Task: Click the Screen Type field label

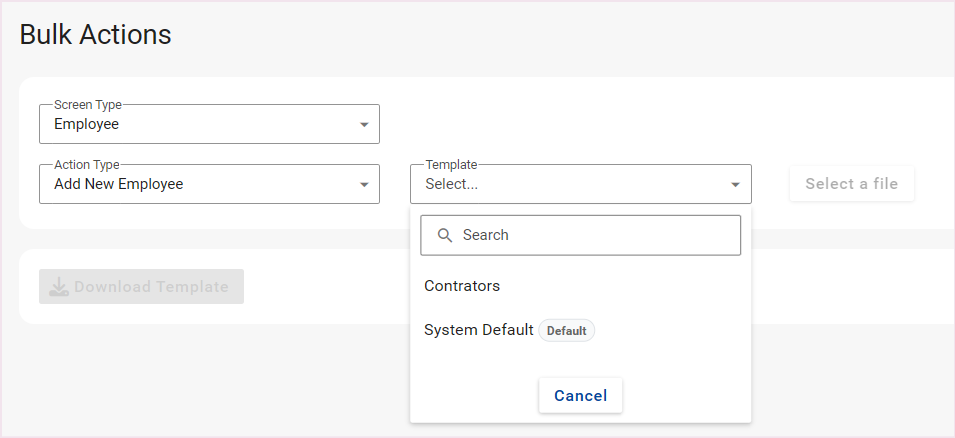Action: click(87, 104)
